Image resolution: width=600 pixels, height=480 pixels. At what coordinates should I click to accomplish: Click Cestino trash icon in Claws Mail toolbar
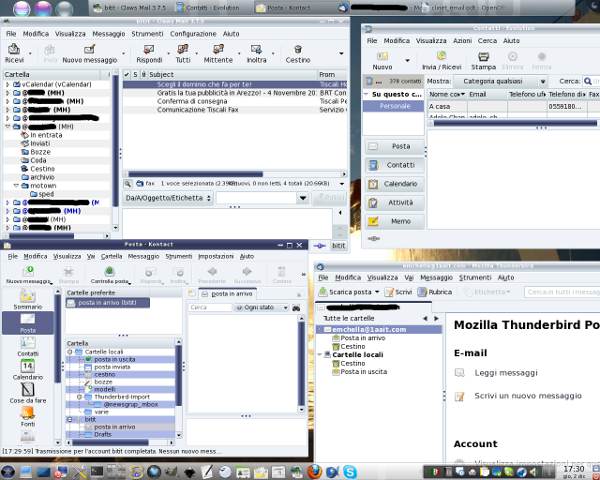tap(298, 49)
